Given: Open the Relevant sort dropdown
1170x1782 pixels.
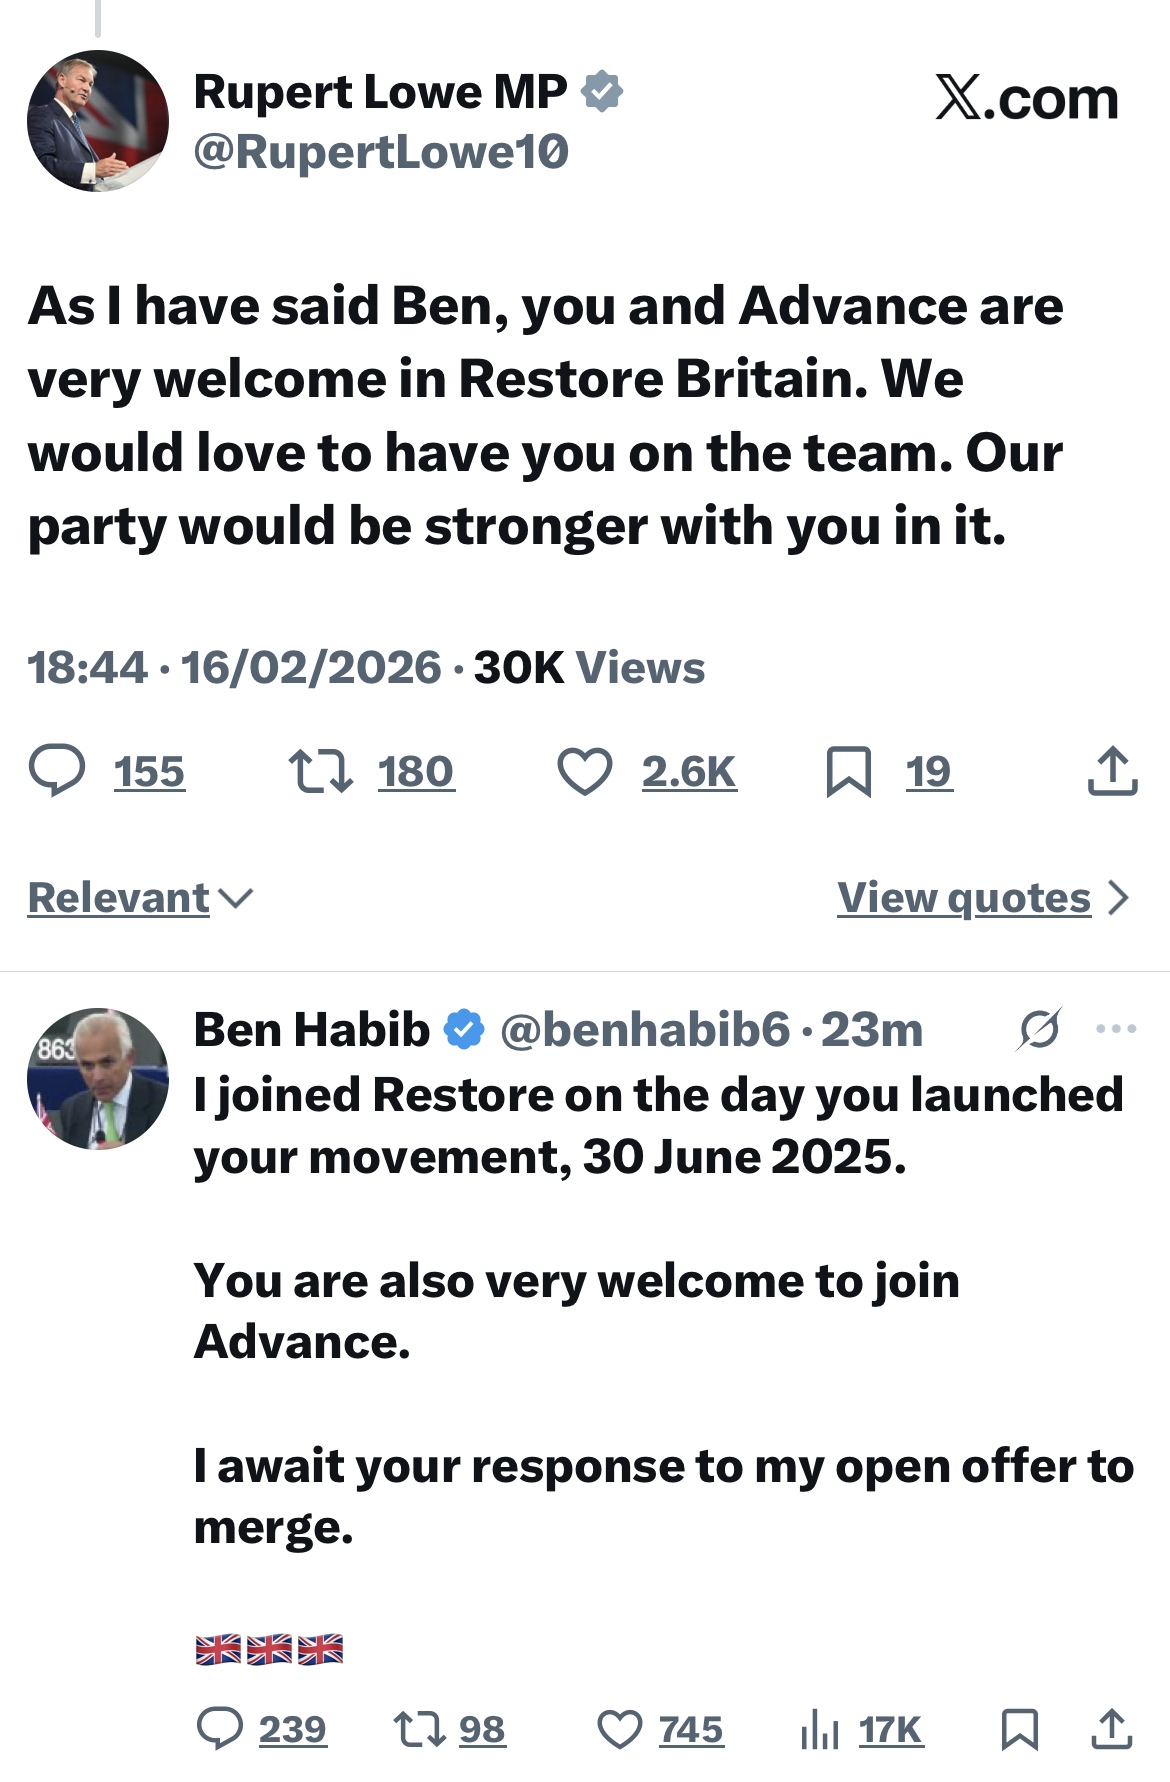Looking at the screenshot, I should pyautogui.click(x=140, y=898).
